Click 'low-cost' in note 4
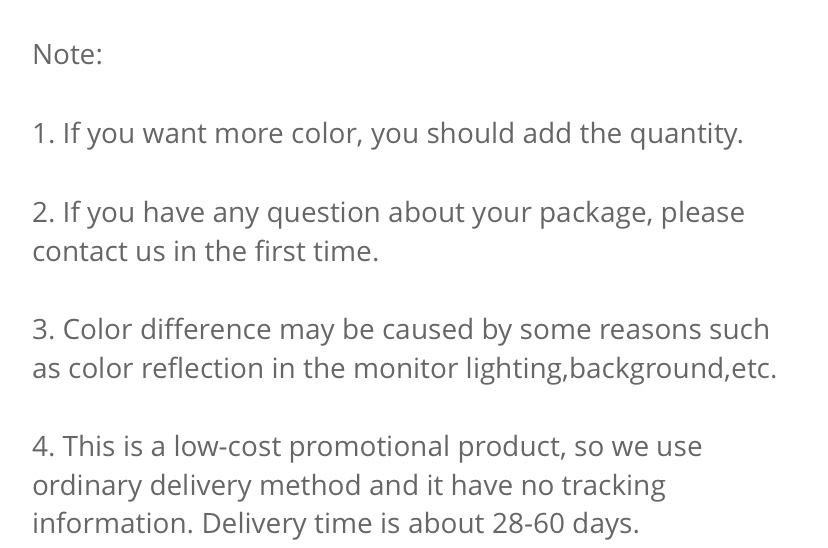The height and width of the screenshot is (548, 828). tap(227, 447)
